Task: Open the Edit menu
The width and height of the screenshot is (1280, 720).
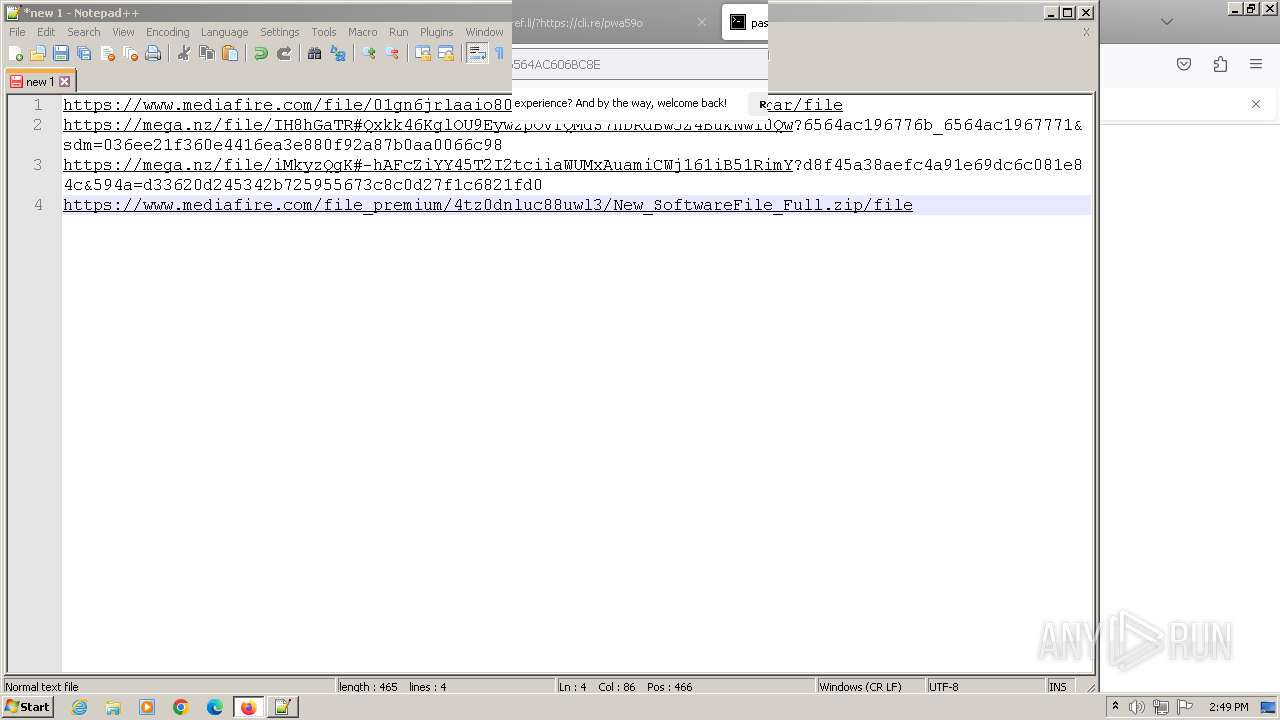Action: (x=46, y=32)
